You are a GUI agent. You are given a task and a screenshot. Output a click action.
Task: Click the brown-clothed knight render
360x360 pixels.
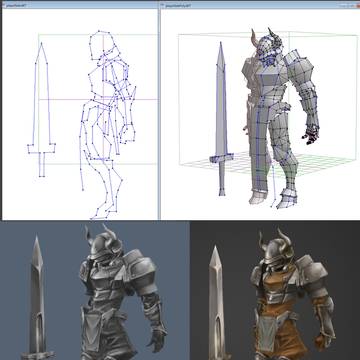pos(293,295)
